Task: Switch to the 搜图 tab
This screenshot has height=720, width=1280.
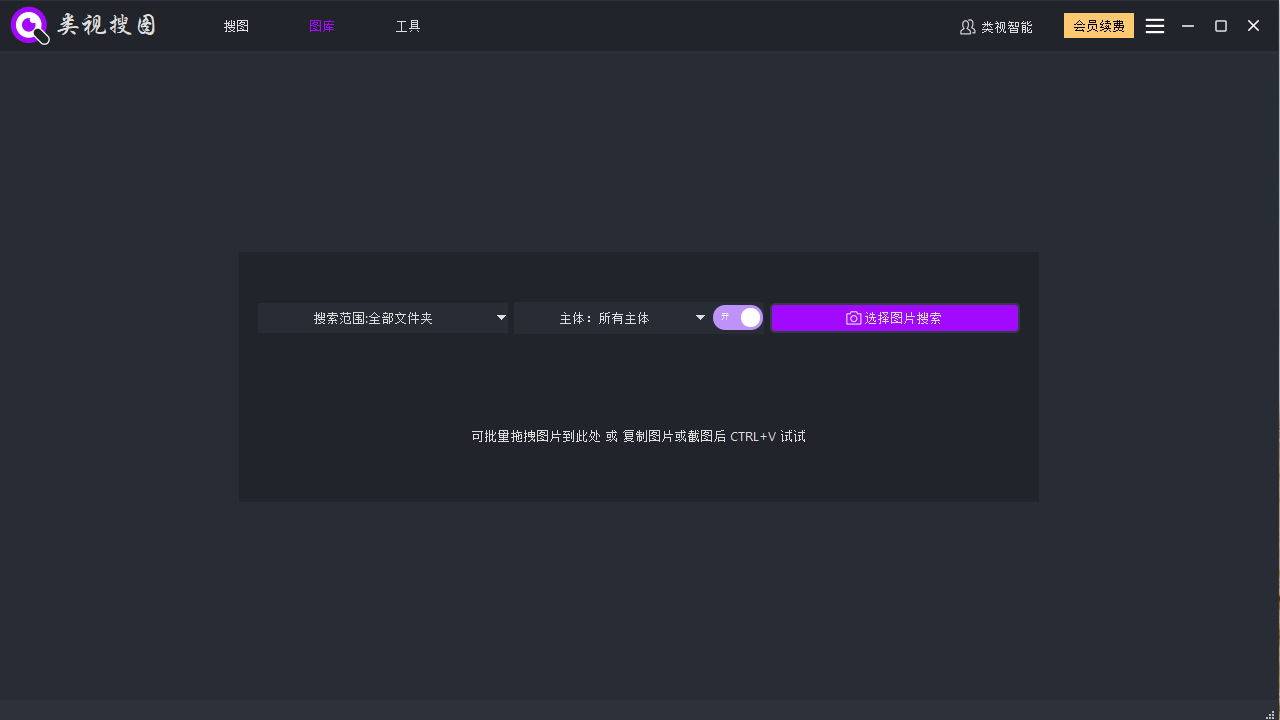Action: (x=236, y=26)
